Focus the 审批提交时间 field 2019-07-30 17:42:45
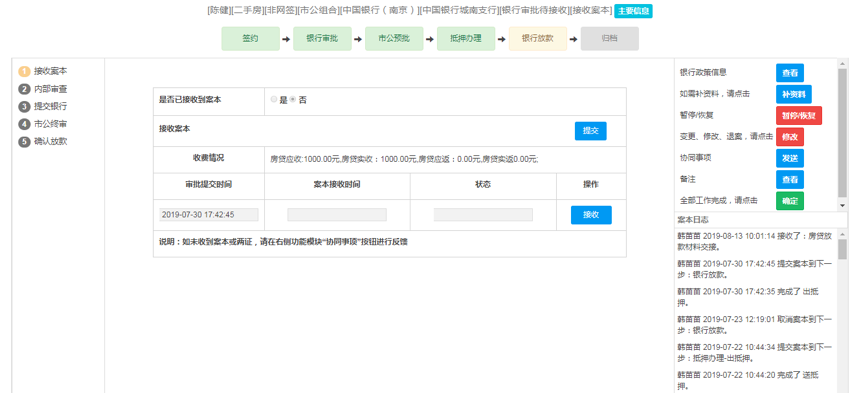 [209, 215]
